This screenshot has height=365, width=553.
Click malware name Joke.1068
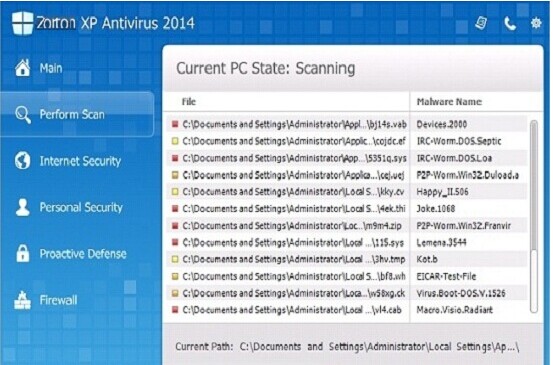436,209
